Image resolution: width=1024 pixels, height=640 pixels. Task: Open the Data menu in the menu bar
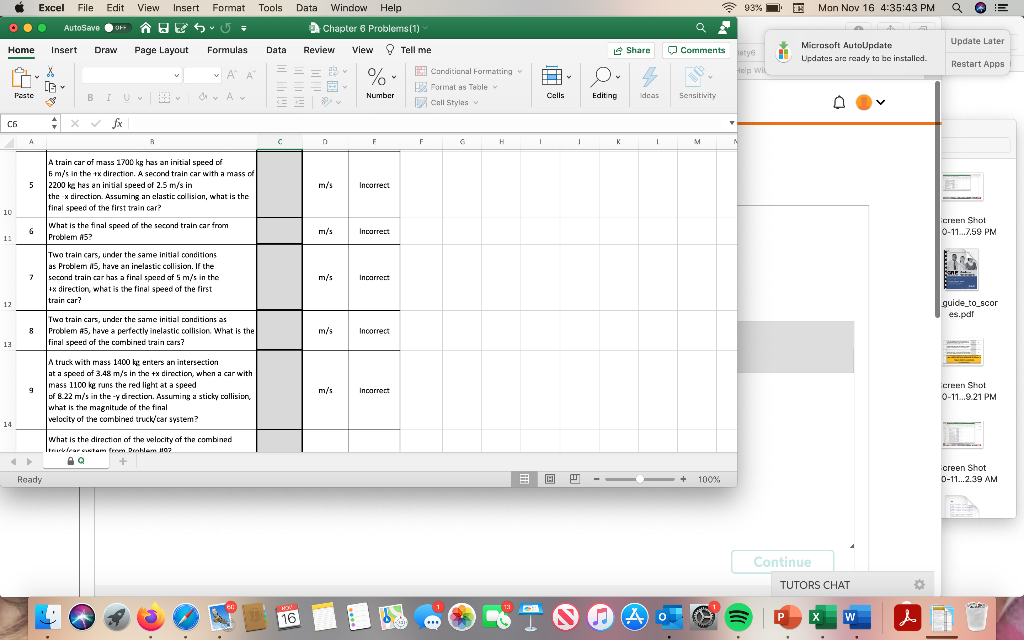pyautogui.click(x=307, y=7)
